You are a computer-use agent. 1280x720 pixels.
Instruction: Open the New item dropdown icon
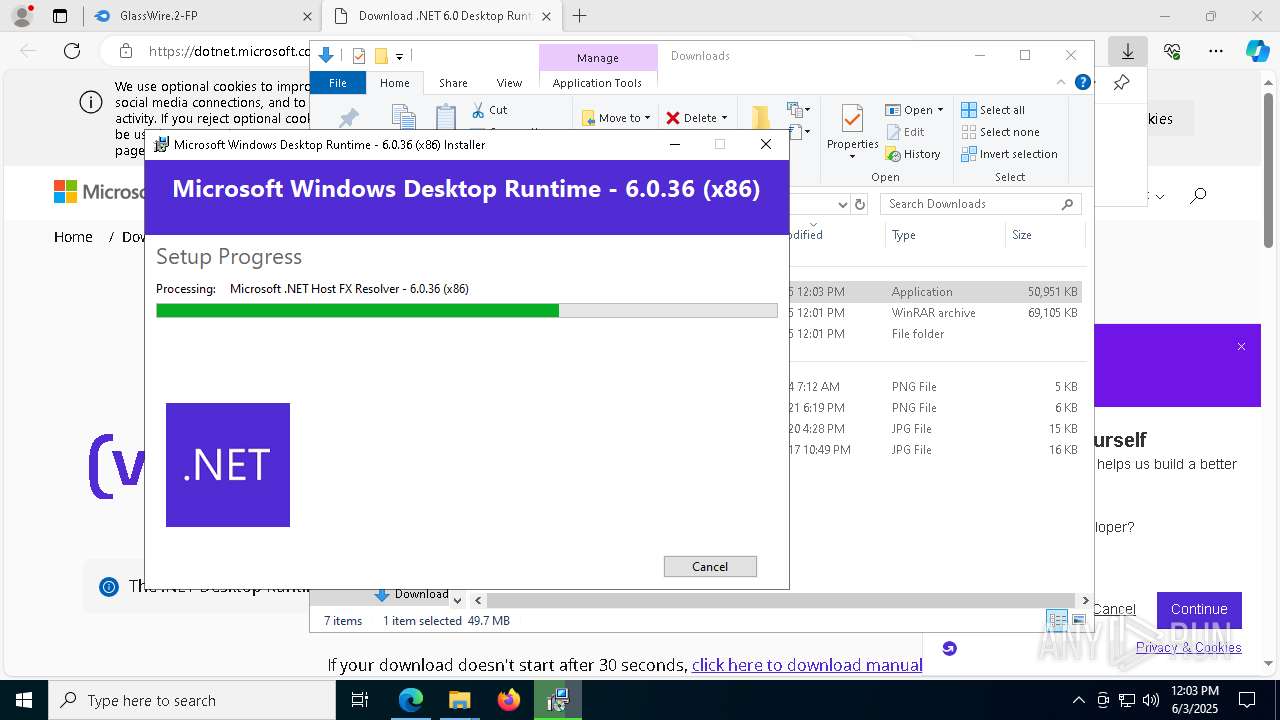pos(798,109)
